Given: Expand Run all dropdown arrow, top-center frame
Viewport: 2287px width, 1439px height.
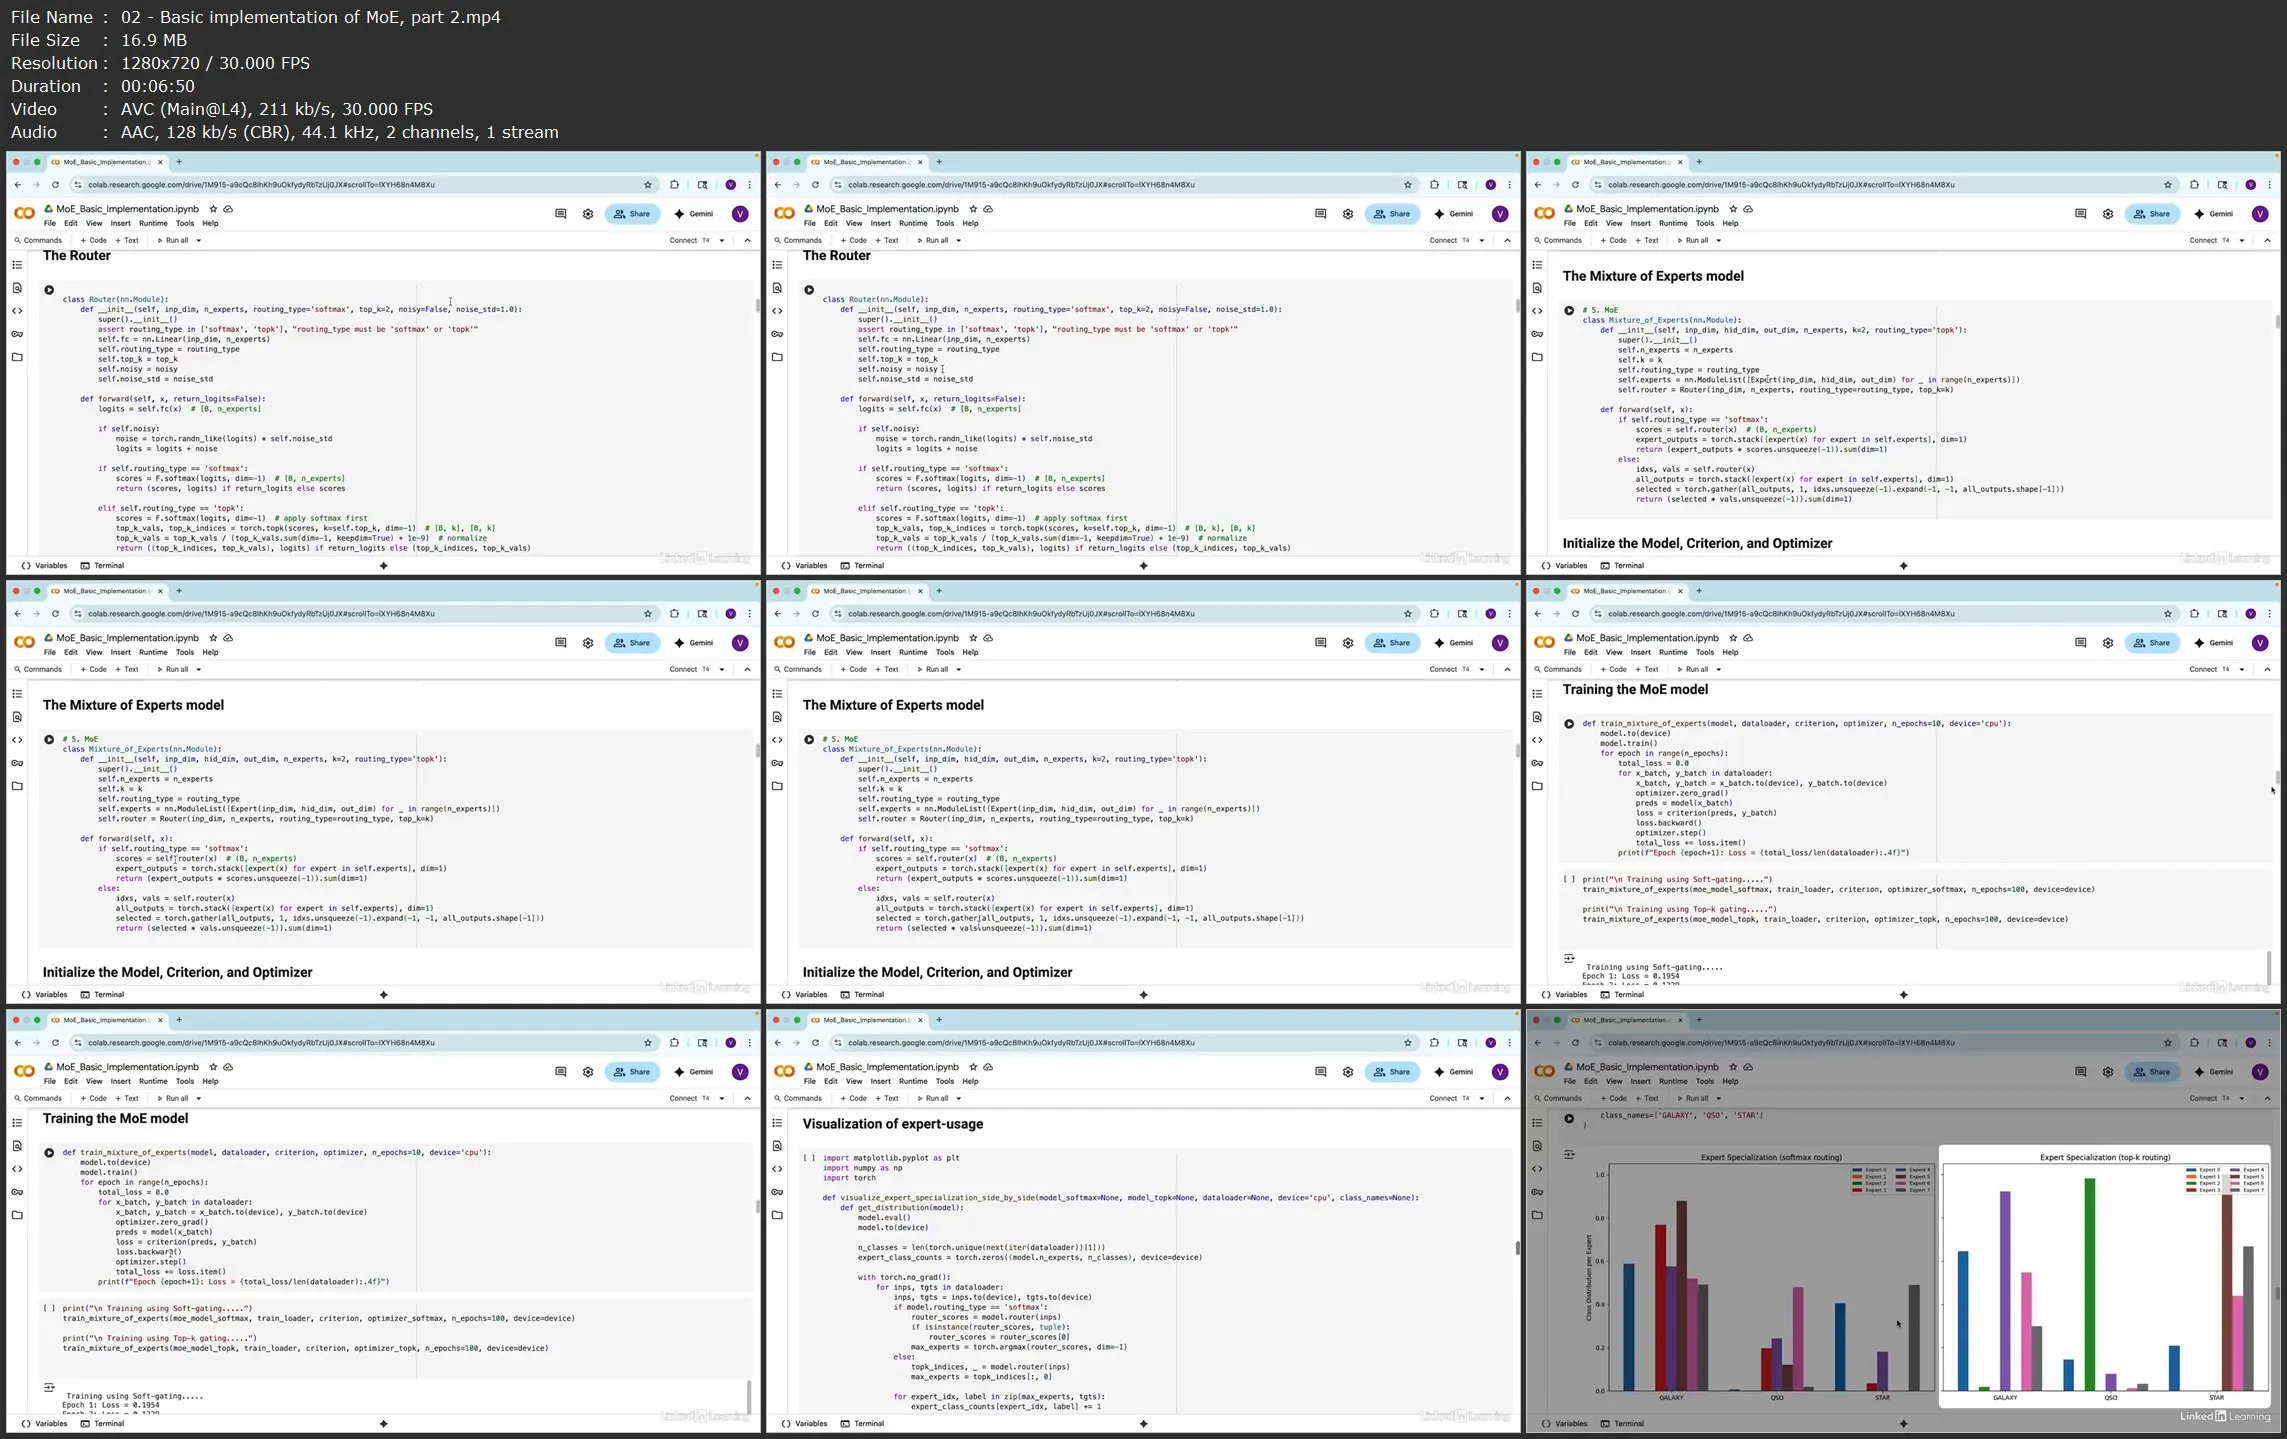Looking at the screenshot, I should tap(958, 241).
